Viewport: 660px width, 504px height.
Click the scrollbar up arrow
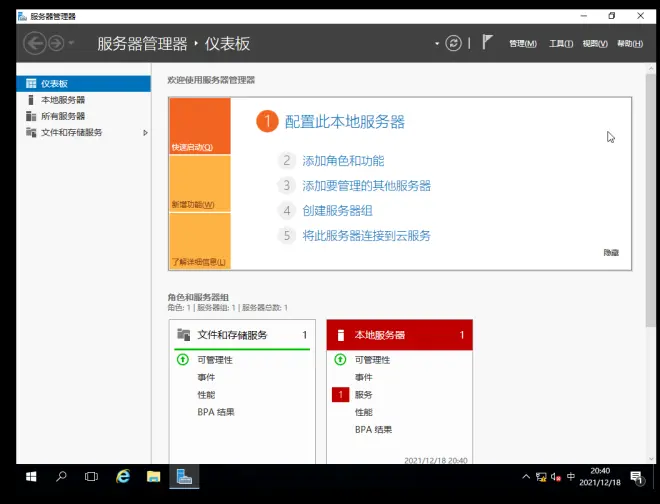(651, 68)
